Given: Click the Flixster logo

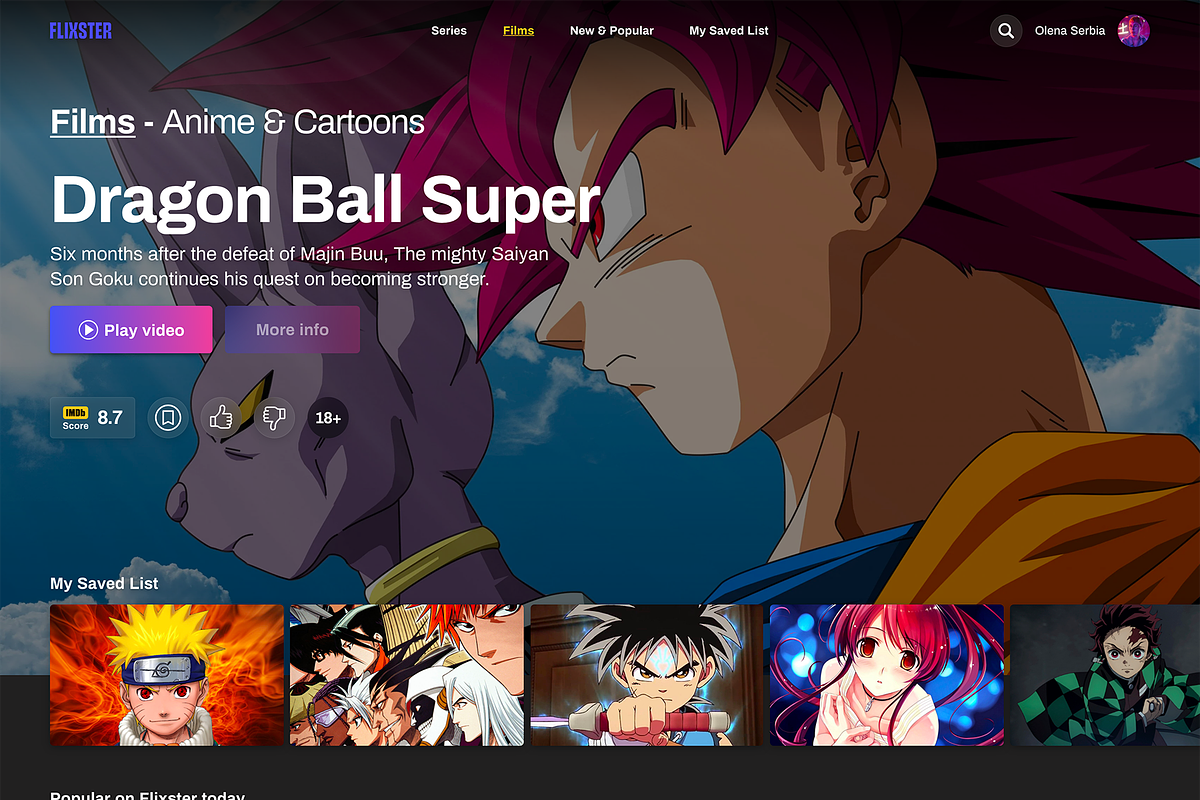Looking at the screenshot, I should tap(81, 31).
